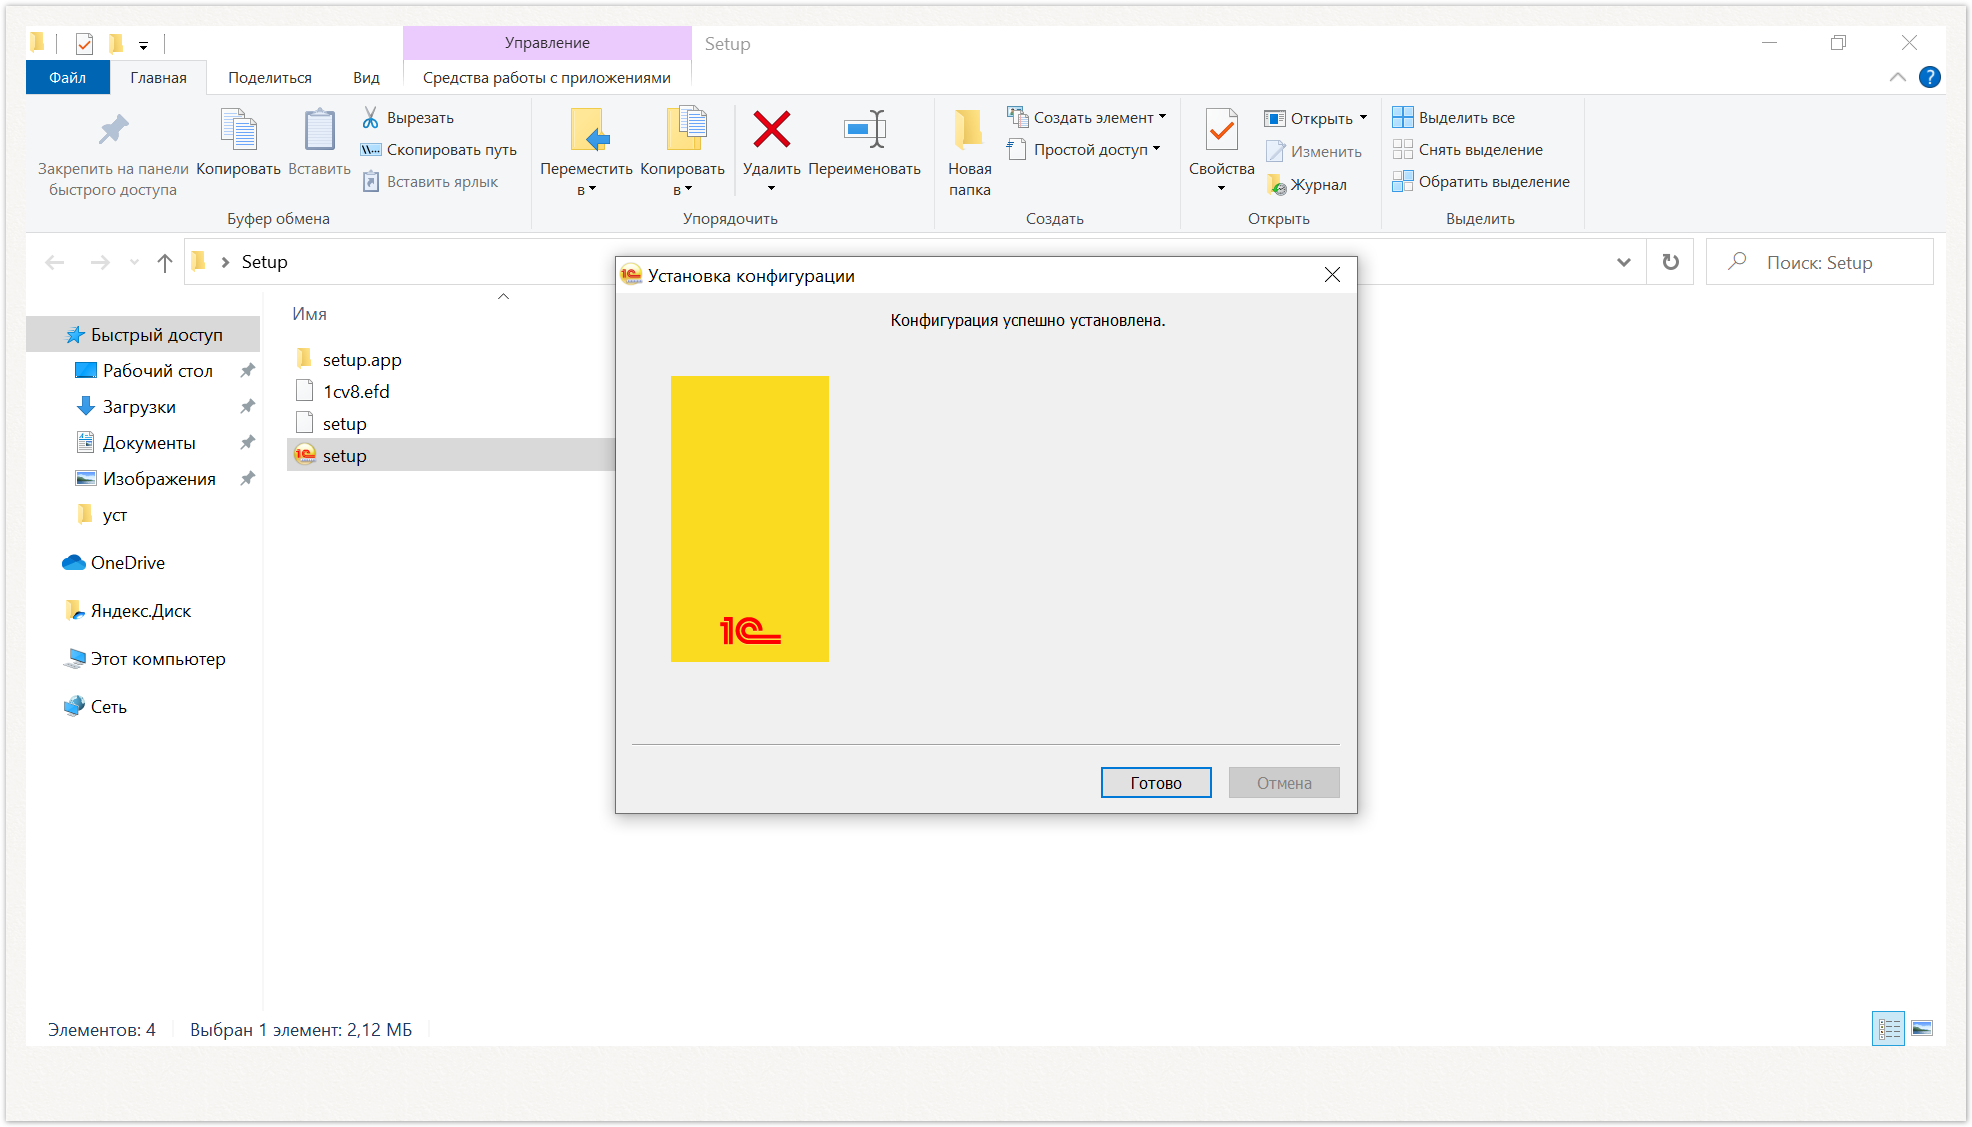
Task: Collapse the ribbon with chevron
Action: [1897, 77]
